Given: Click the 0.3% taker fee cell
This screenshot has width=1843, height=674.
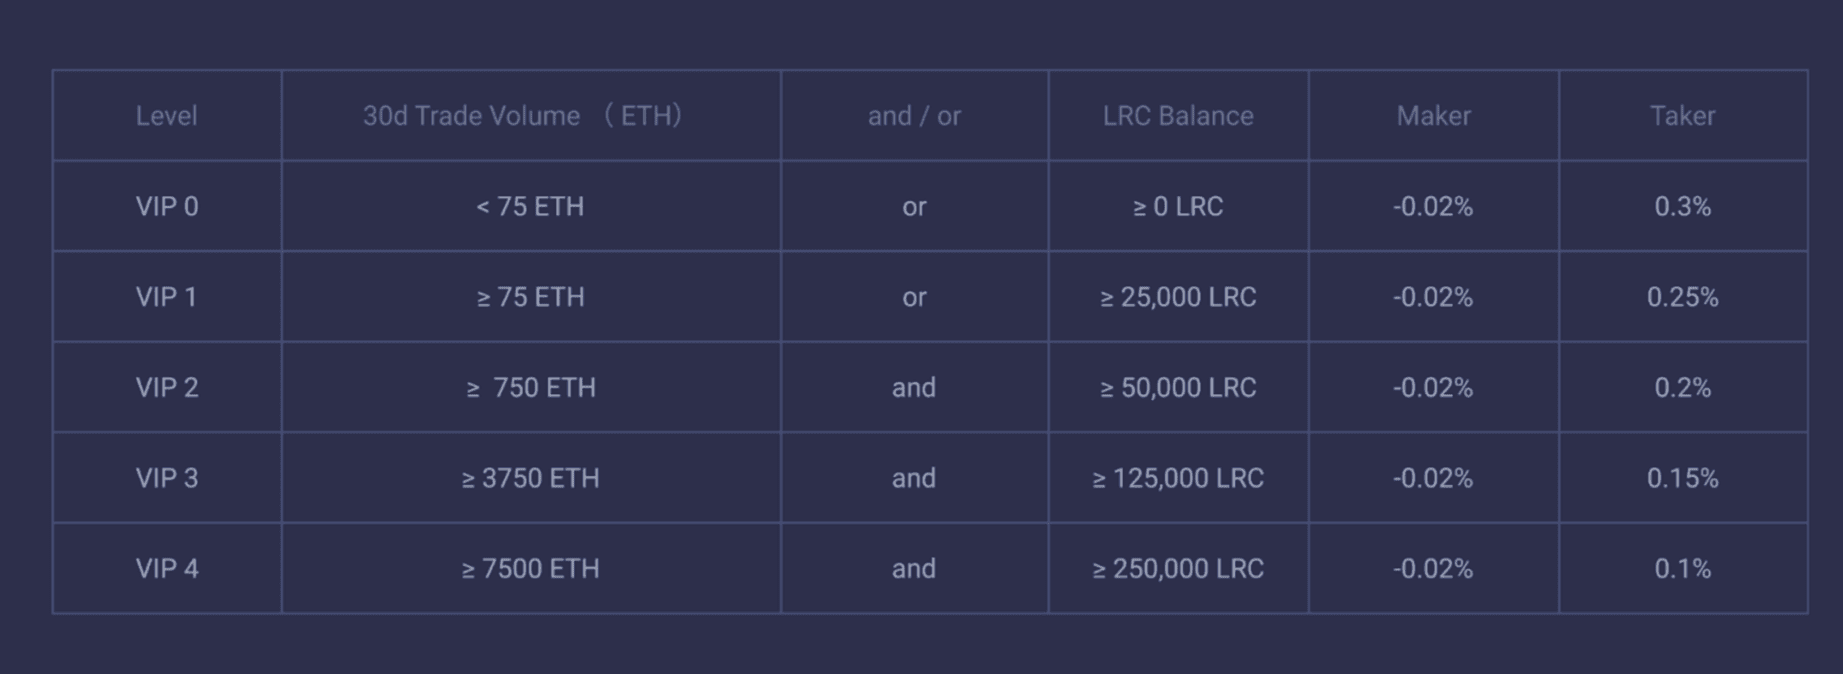Looking at the screenshot, I should (x=1683, y=206).
